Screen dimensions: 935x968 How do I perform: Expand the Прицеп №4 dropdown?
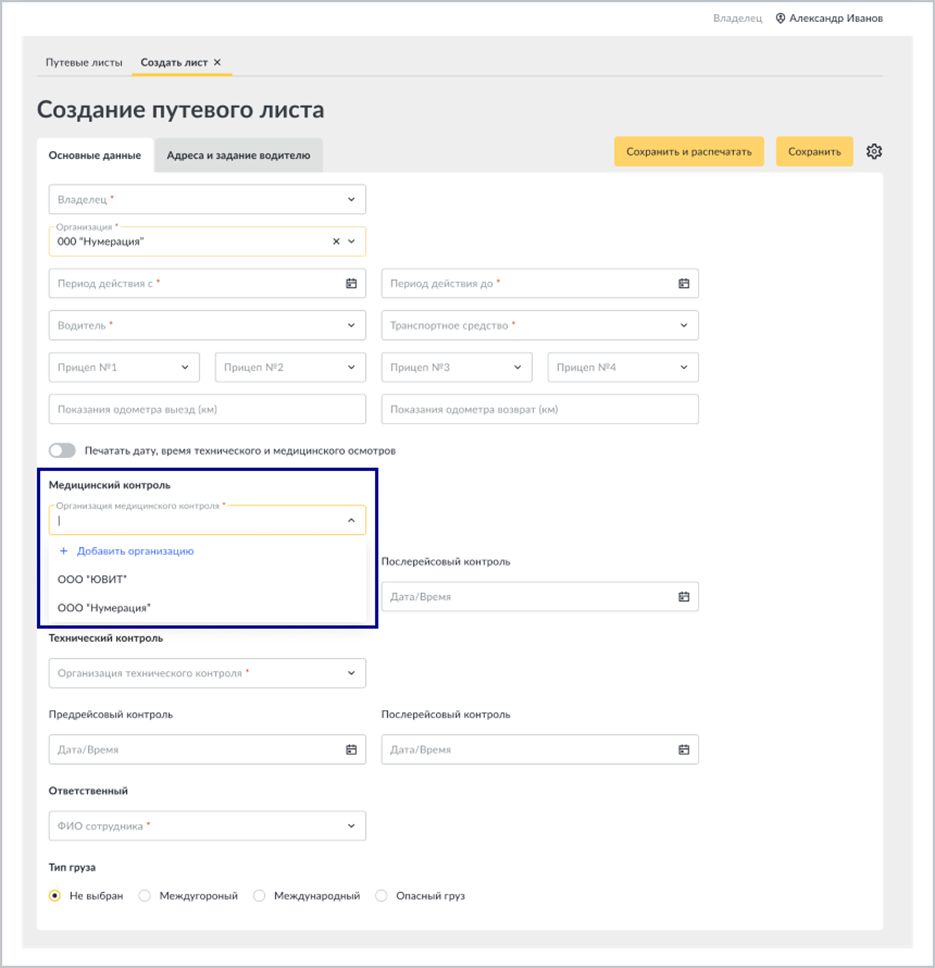click(x=684, y=367)
